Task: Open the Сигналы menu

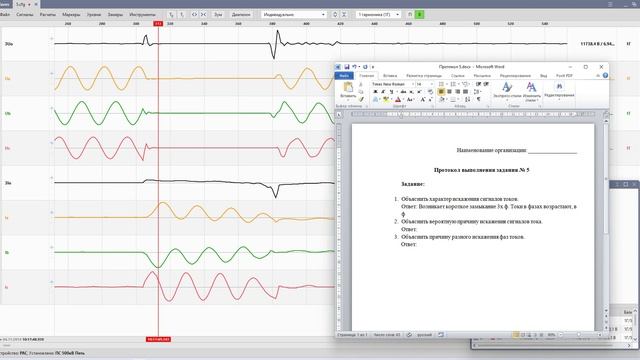Action: pyautogui.click(x=25, y=15)
